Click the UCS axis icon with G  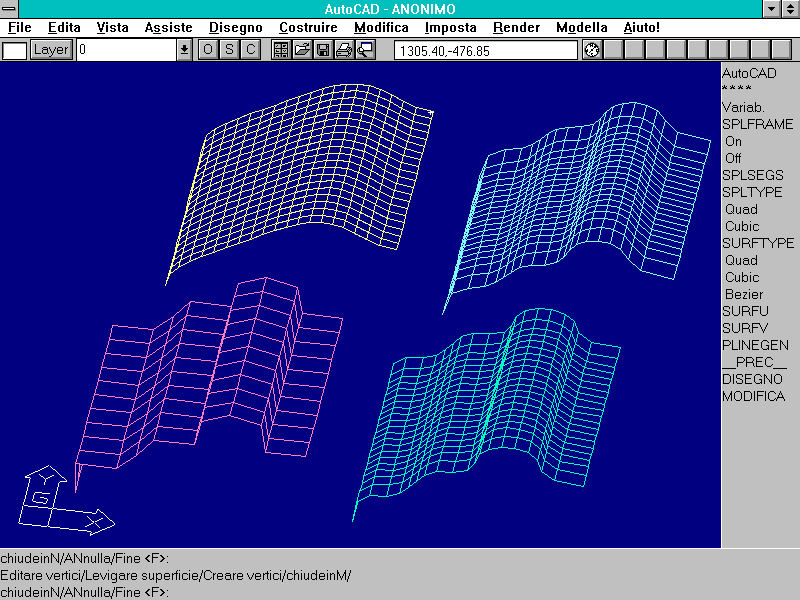(66, 500)
